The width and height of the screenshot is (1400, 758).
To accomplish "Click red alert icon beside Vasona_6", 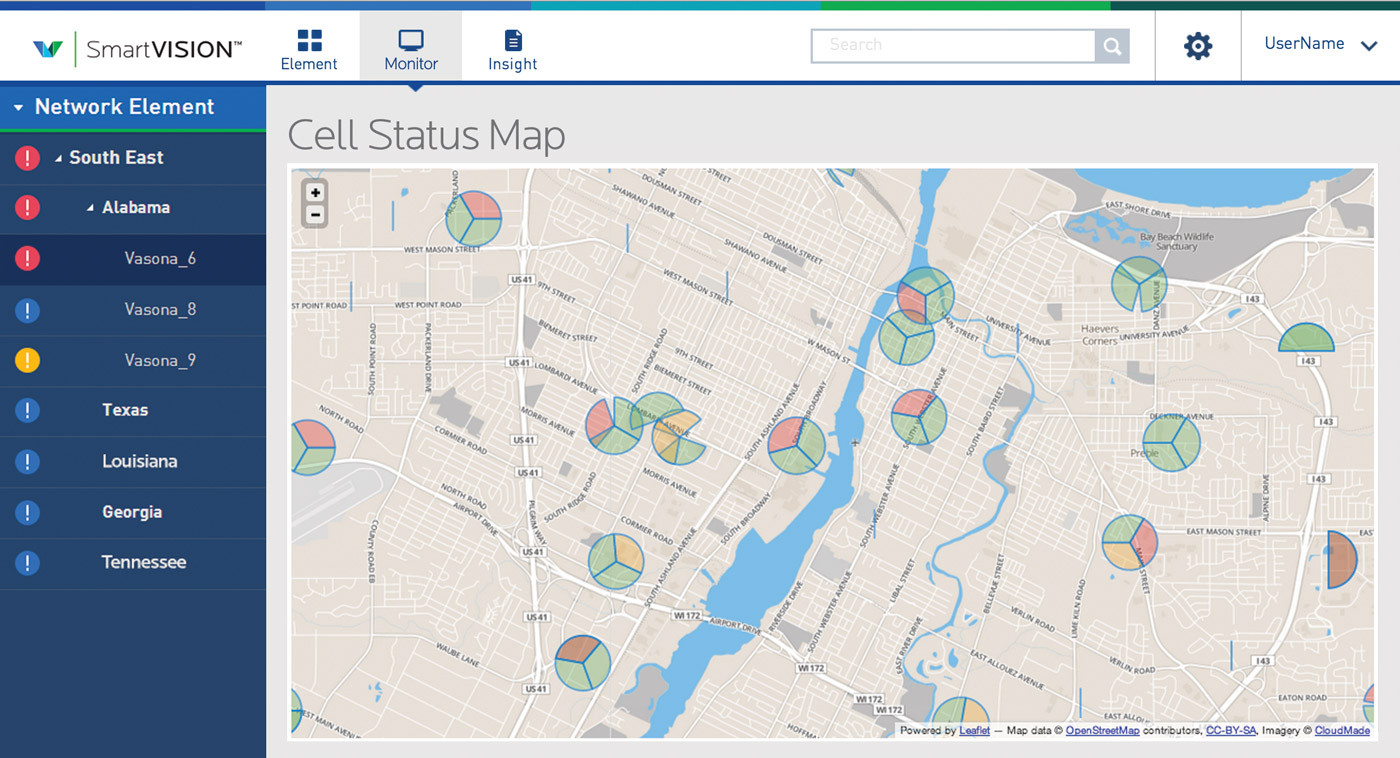I will (x=28, y=259).
